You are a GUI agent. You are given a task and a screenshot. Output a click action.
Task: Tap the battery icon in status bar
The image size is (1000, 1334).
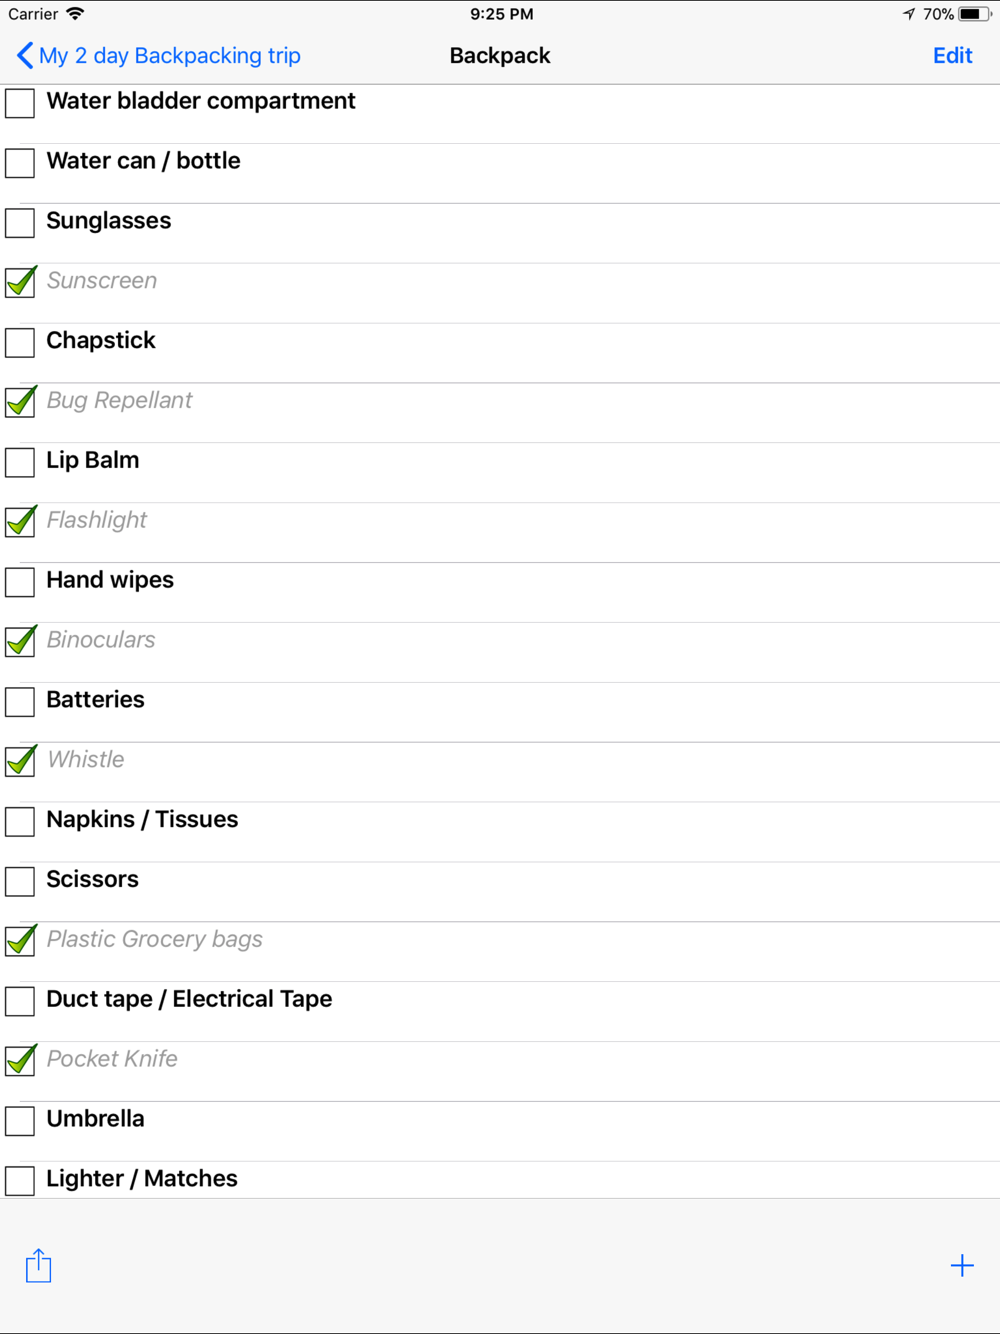(975, 14)
